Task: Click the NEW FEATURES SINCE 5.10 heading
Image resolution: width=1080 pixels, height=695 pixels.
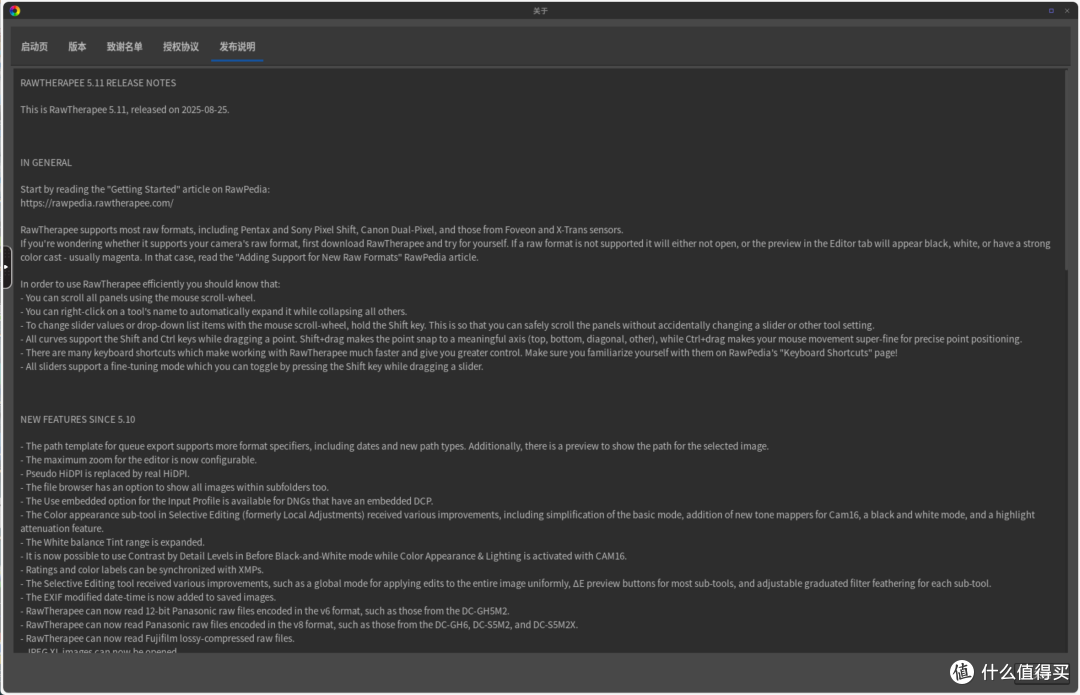Action: pyautogui.click(x=77, y=419)
